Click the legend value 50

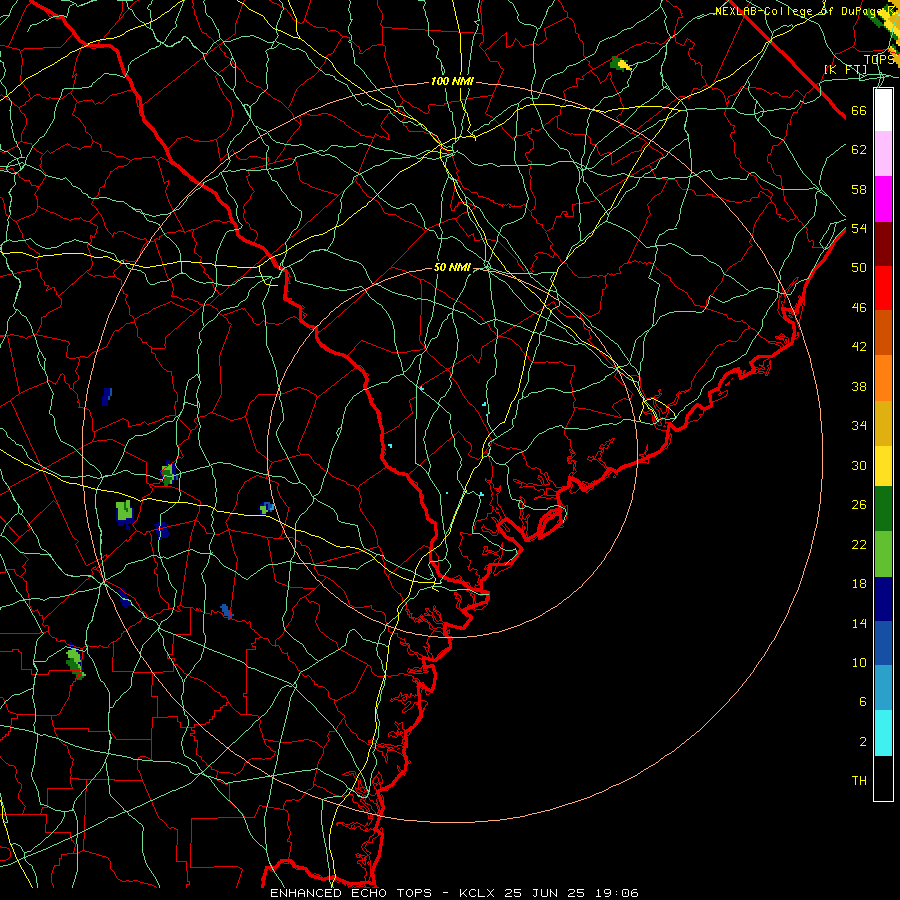(x=859, y=267)
